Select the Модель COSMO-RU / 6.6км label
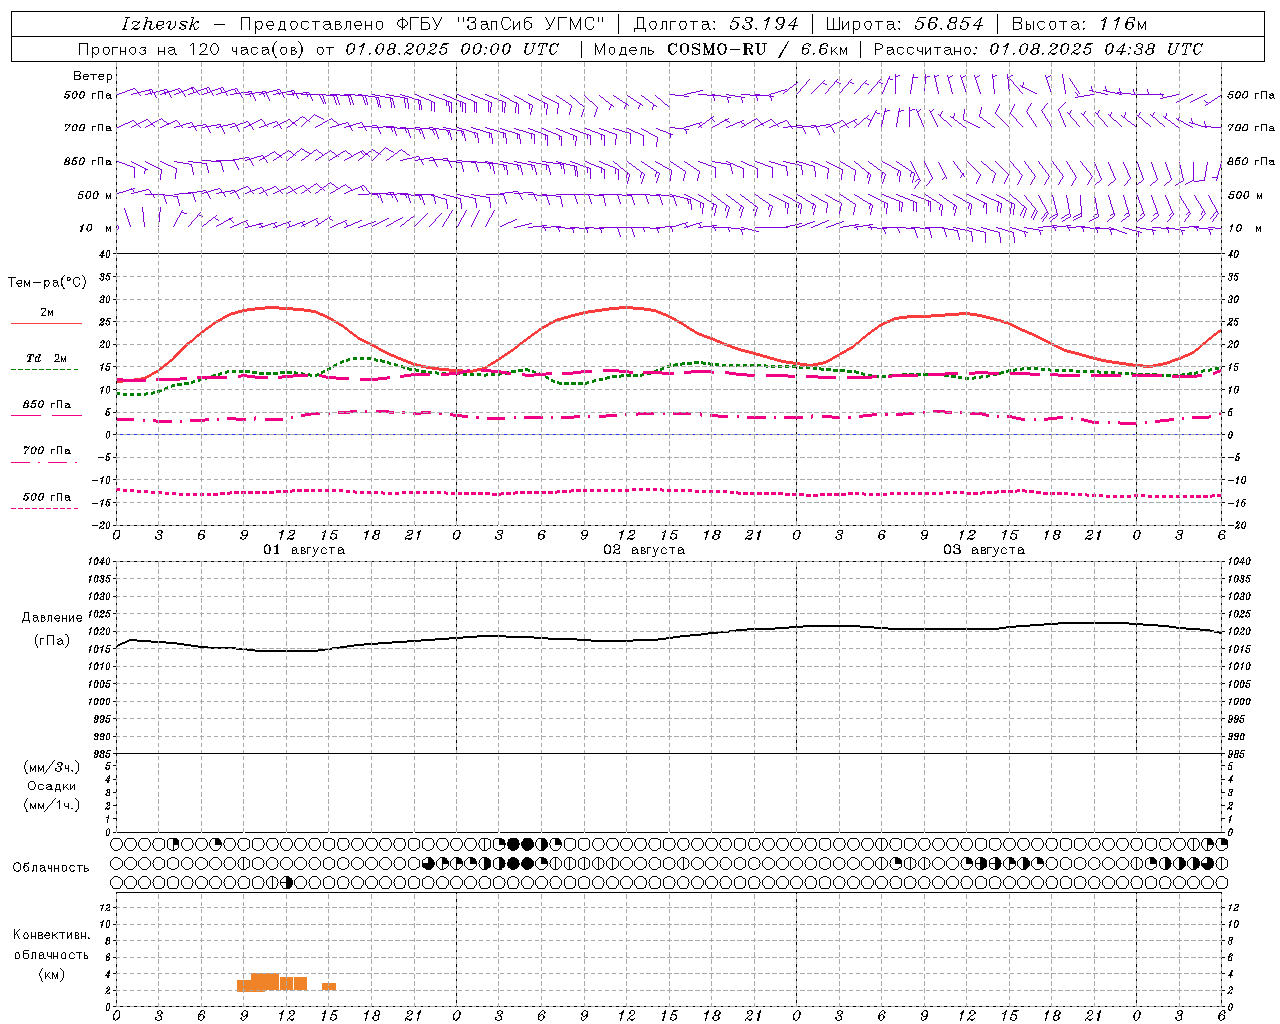The height and width of the screenshot is (1024, 1280). click(720, 49)
